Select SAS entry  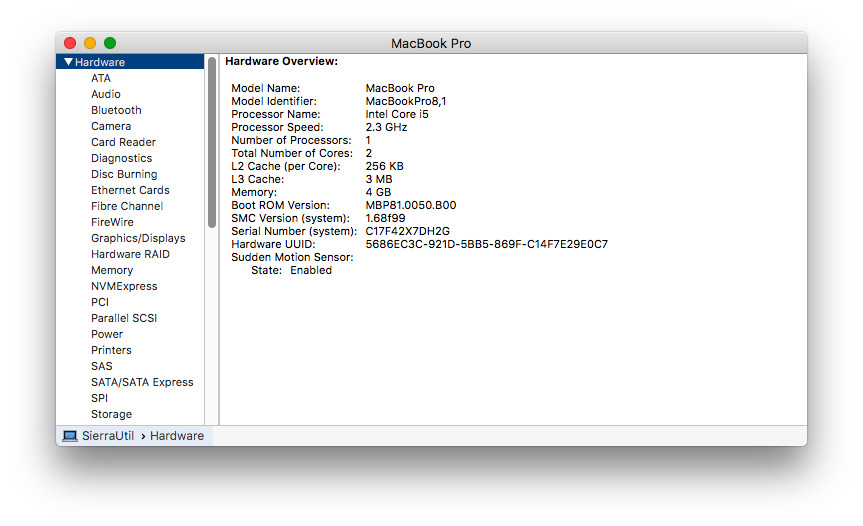tap(101, 365)
